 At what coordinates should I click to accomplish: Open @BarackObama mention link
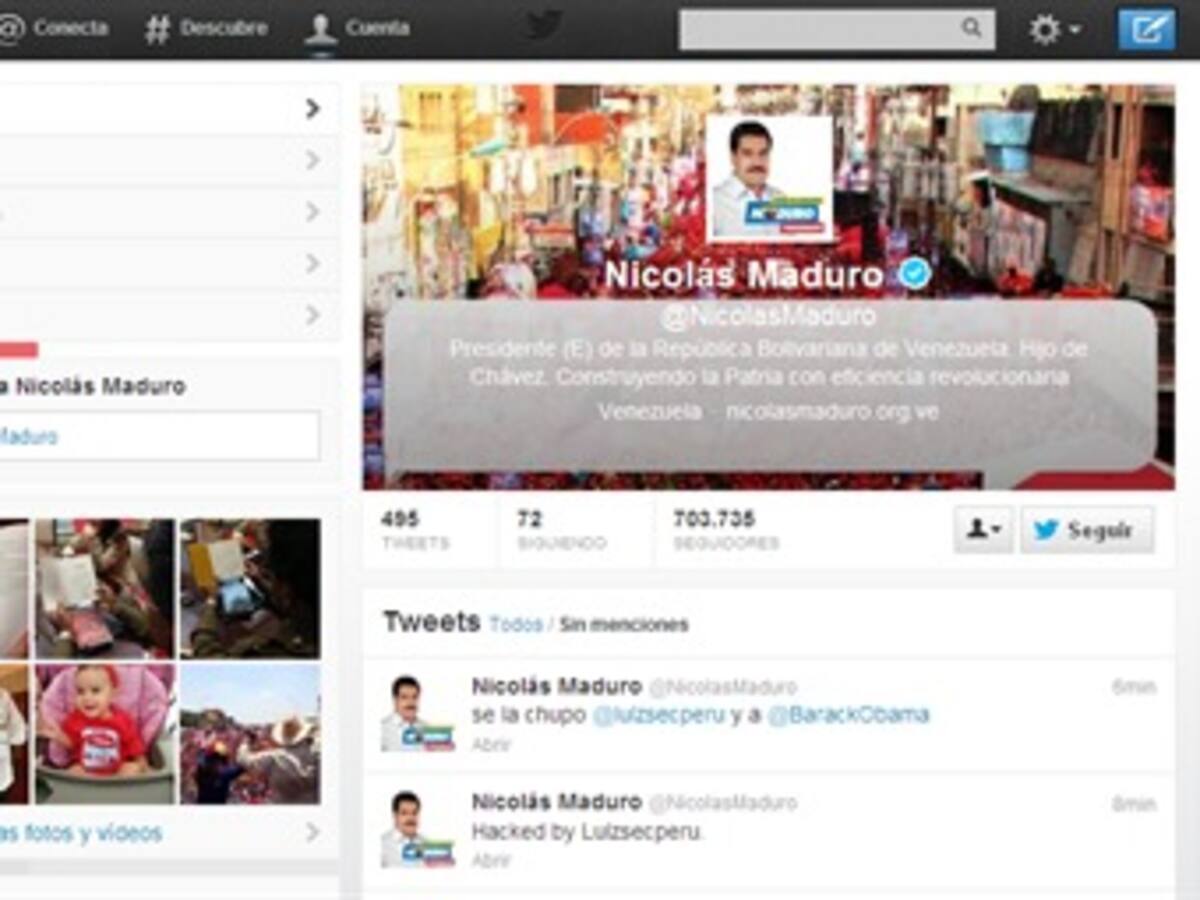(849, 715)
